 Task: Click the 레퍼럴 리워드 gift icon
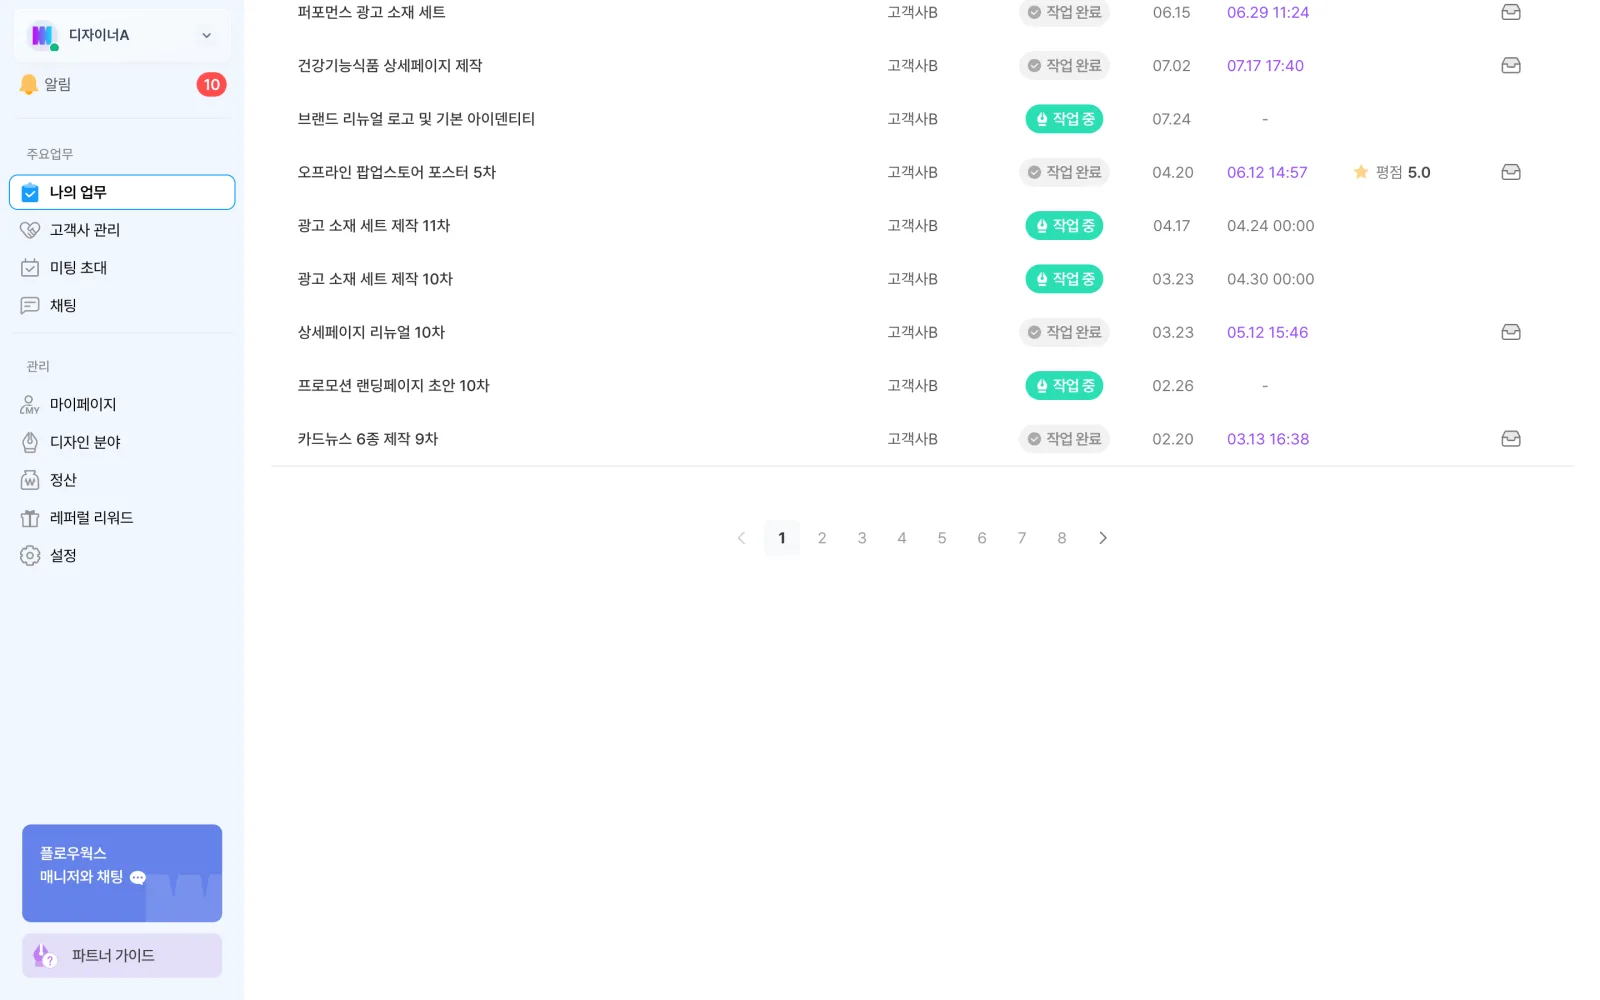30,518
